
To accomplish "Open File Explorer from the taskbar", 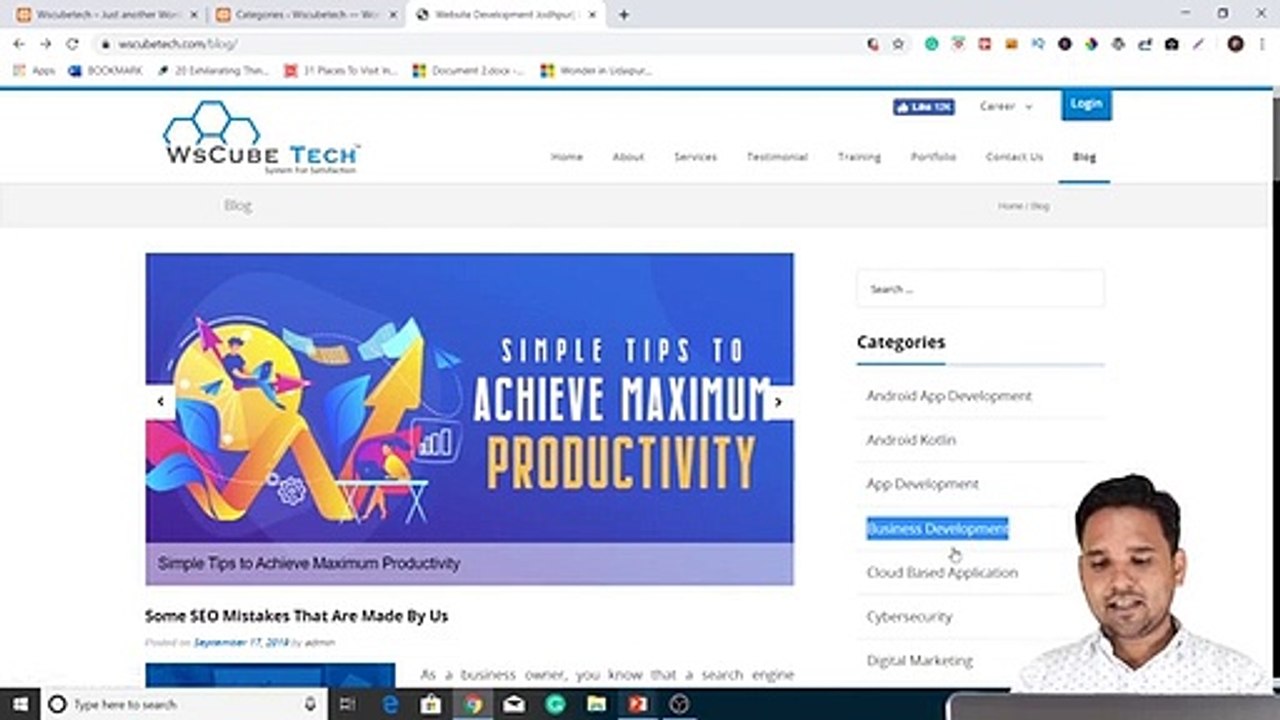I will [x=597, y=704].
